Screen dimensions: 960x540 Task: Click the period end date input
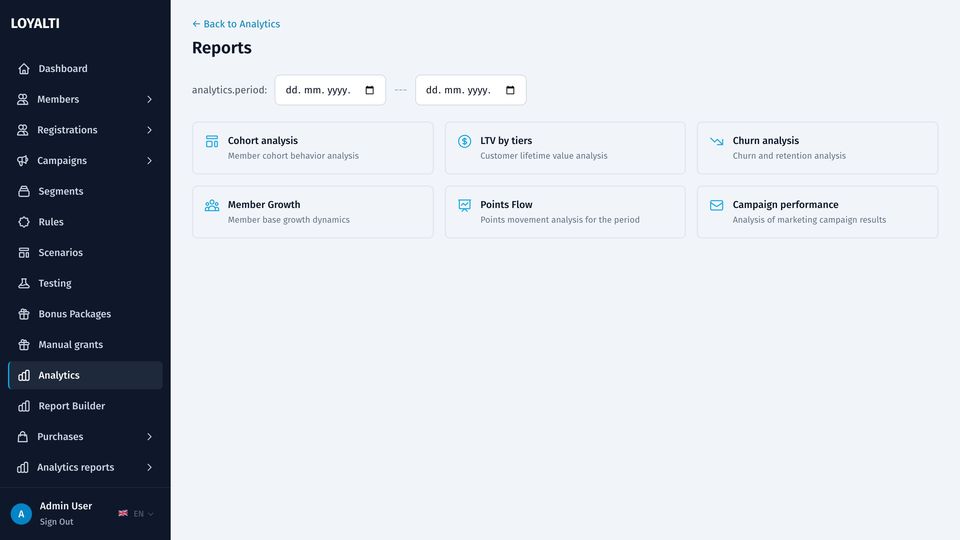[471, 90]
